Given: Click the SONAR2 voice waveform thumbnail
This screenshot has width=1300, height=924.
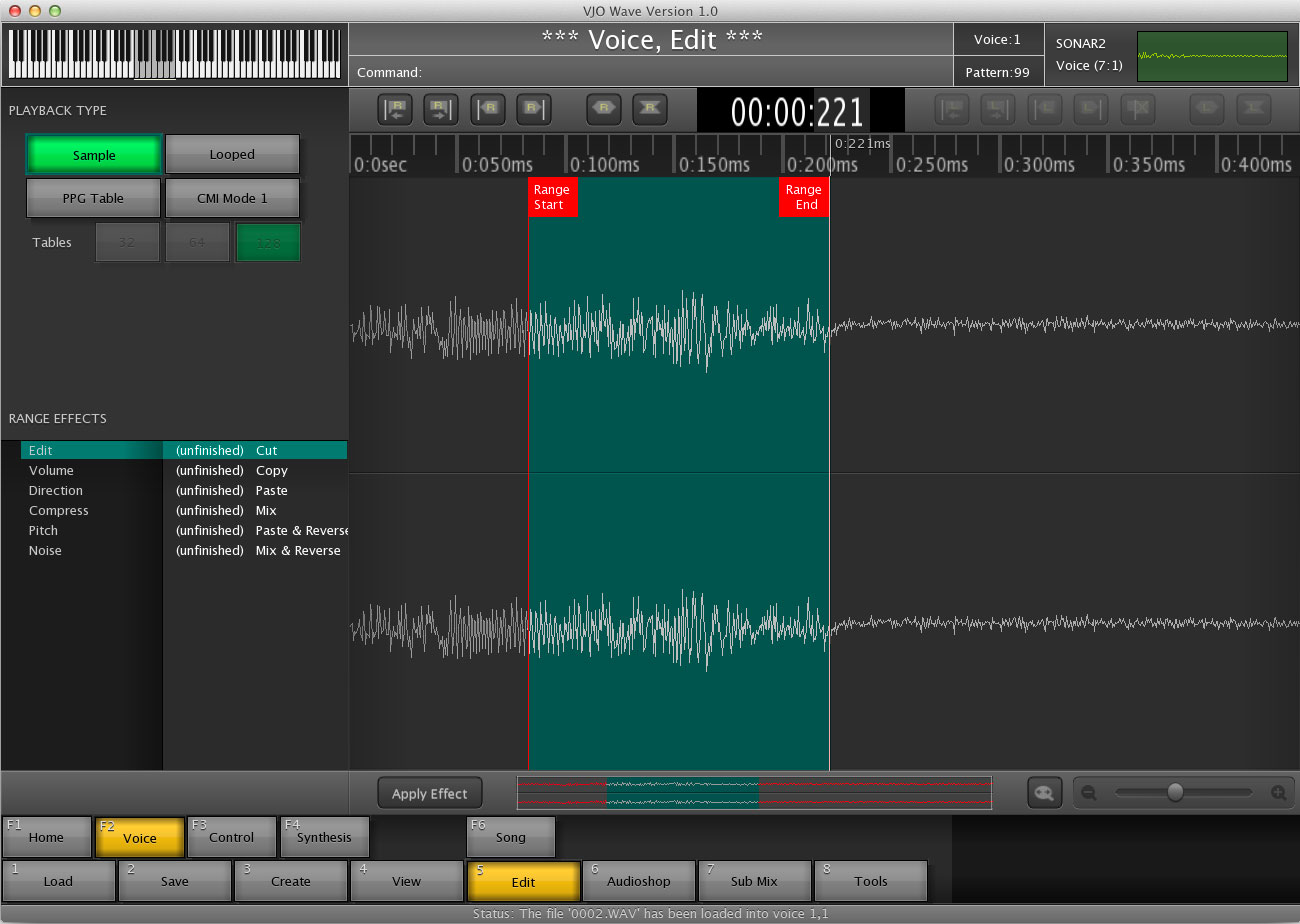Looking at the screenshot, I should [1212, 56].
